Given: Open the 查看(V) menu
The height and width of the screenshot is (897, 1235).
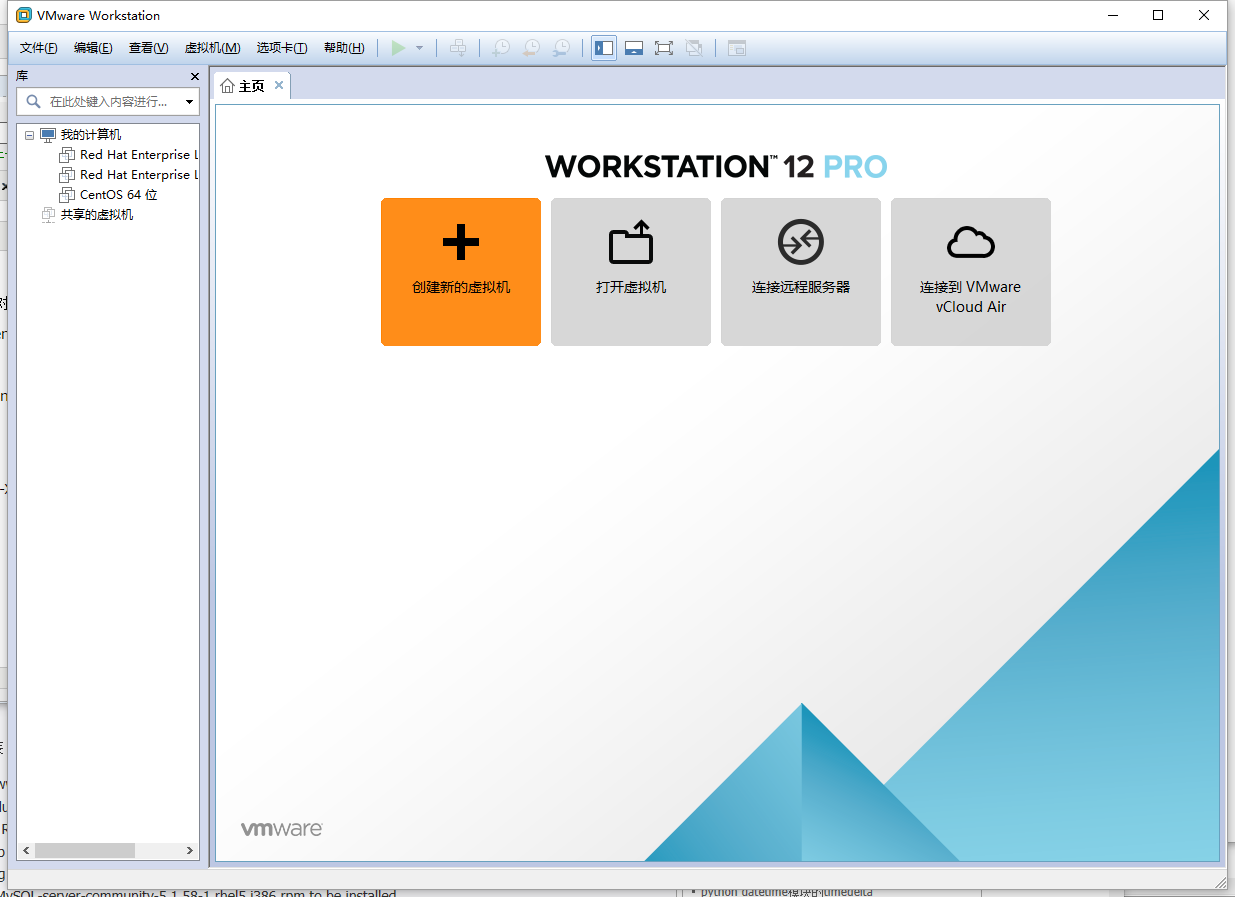Looking at the screenshot, I should [x=148, y=48].
